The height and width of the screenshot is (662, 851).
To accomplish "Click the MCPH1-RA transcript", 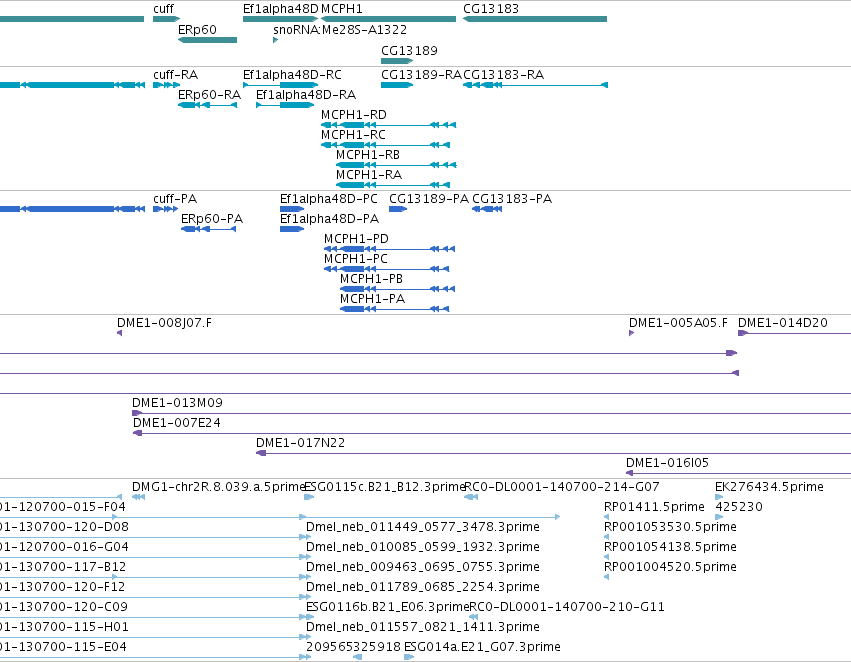I will 393,185.
